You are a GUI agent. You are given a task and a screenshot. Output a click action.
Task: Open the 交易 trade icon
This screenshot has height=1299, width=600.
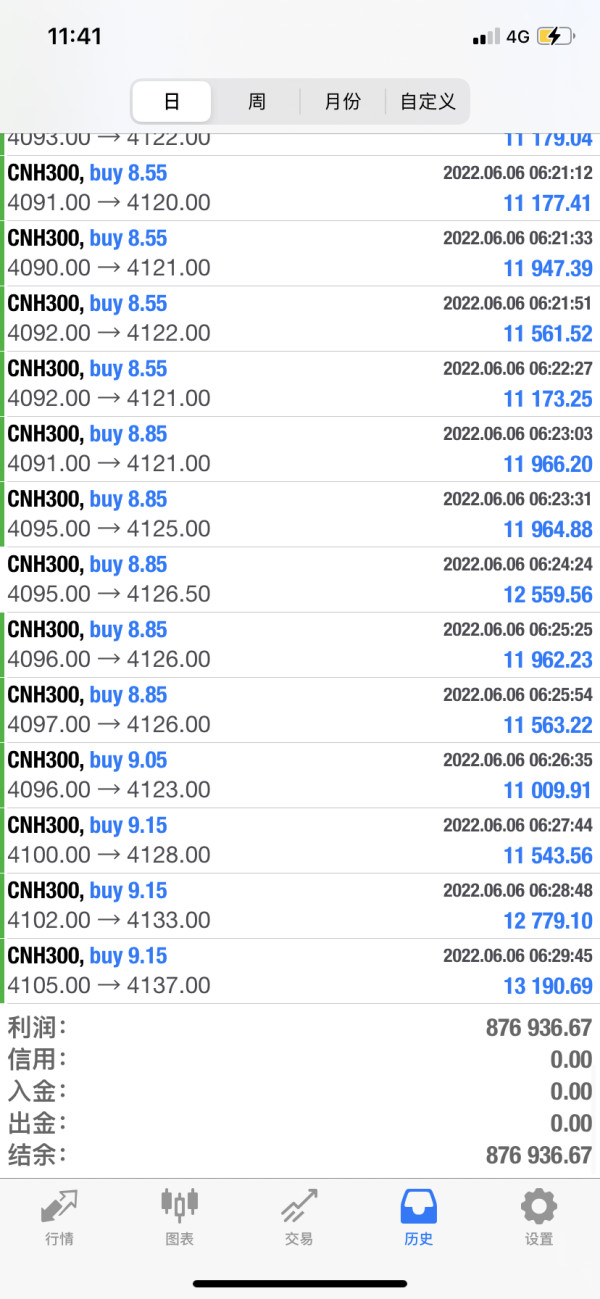point(299,1207)
